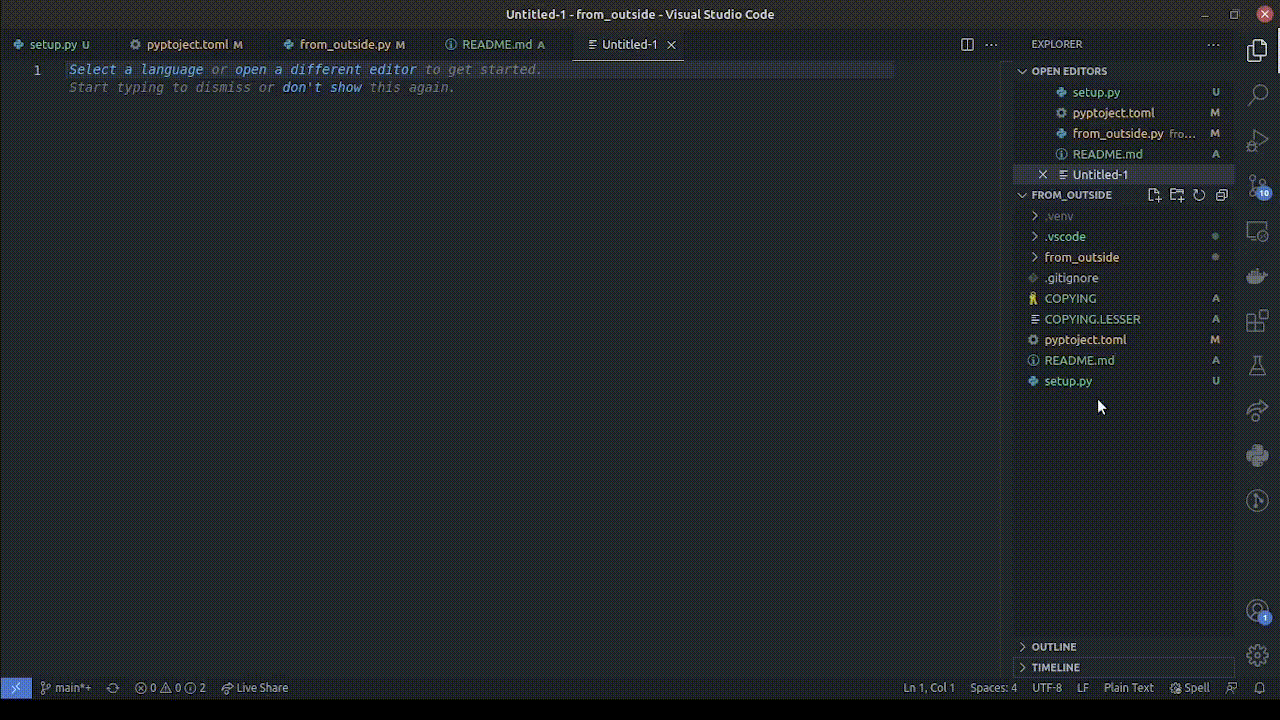Switch to the setup.py tab
1280x720 pixels.
(x=52, y=45)
